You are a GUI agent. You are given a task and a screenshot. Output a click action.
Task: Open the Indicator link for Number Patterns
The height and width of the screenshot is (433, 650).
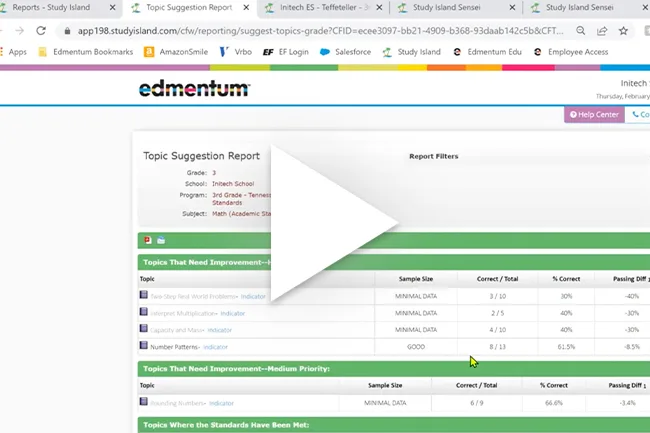click(x=216, y=347)
